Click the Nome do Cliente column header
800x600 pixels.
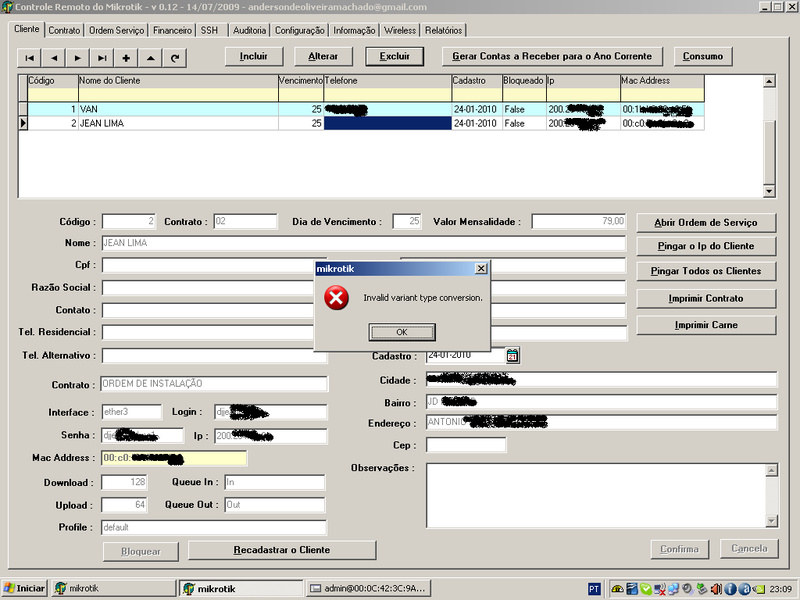click(x=178, y=81)
